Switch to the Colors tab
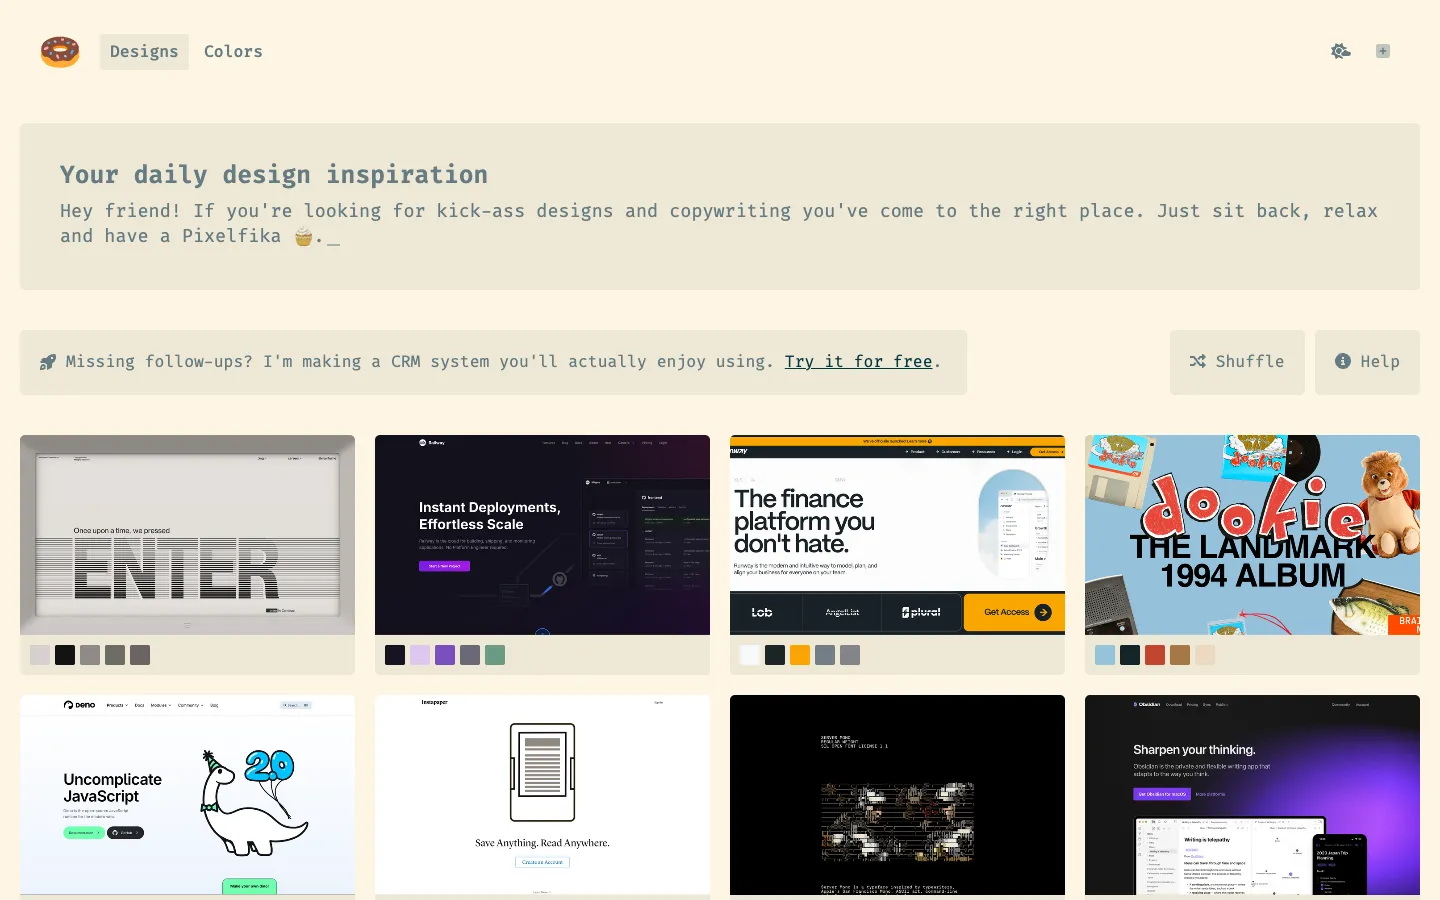The image size is (1440, 900). click(233, 51)
